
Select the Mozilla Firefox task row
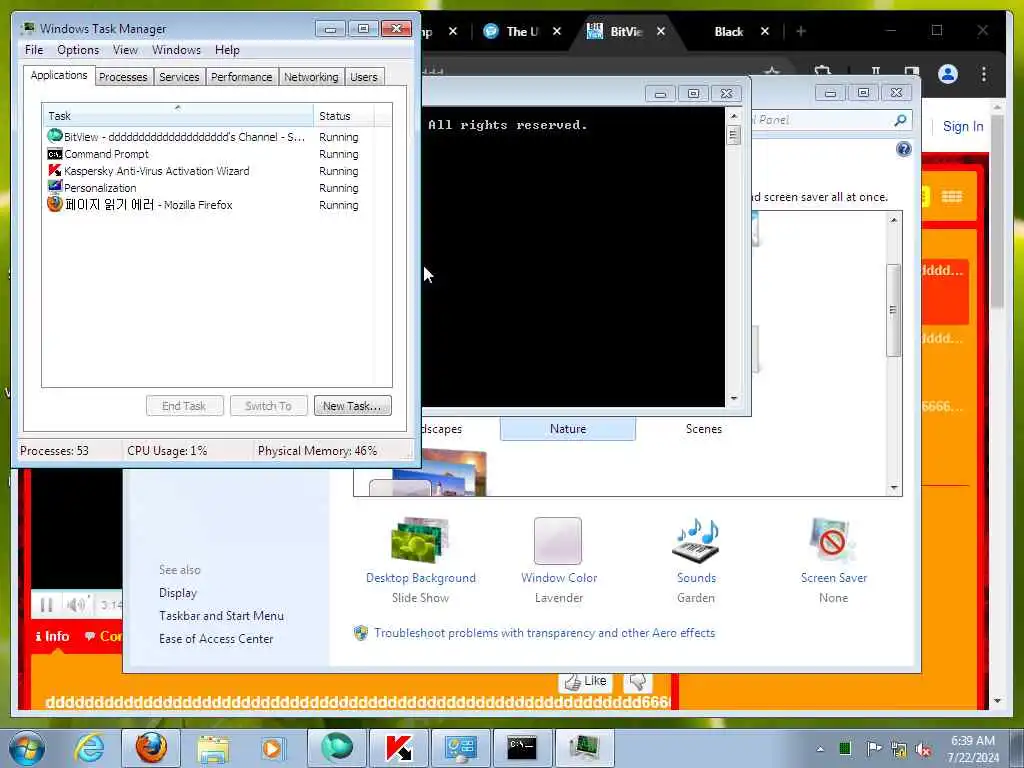pos(209,204)
